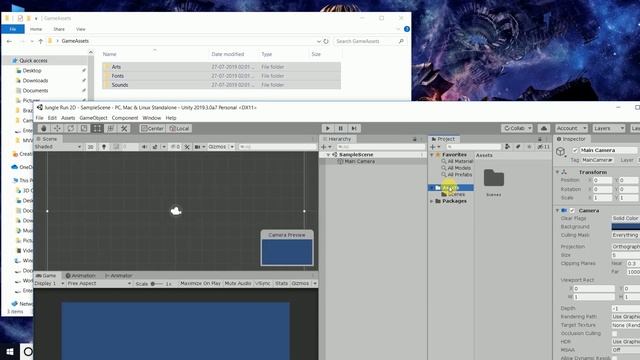The image size is (640, 360).
Task: Open Unity Window menu
Action: pos(152,118)
